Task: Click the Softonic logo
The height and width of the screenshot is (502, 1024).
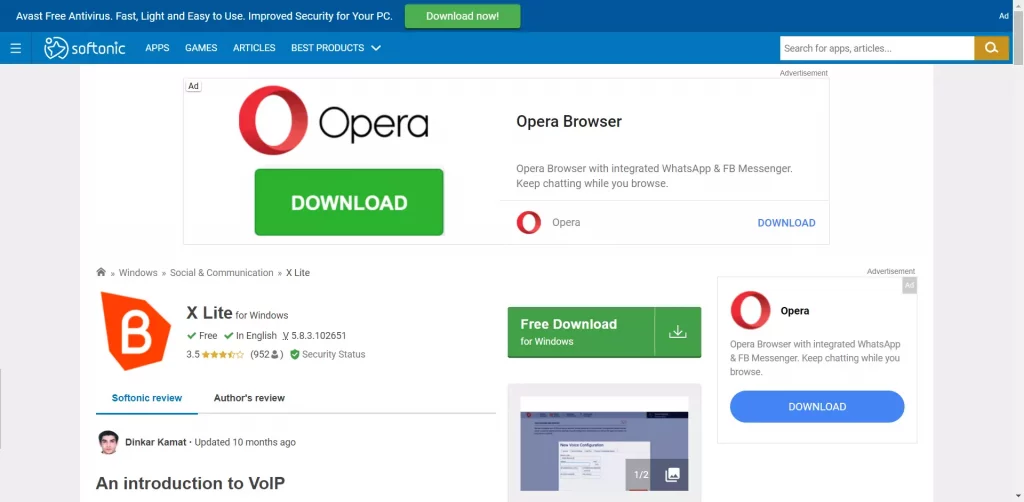Action: [x=85, y=48]
